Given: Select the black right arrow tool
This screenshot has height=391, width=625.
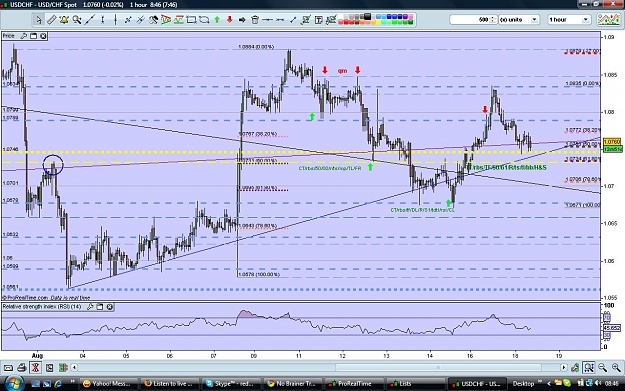Looking at the screenshot, I should pos(242,20).
